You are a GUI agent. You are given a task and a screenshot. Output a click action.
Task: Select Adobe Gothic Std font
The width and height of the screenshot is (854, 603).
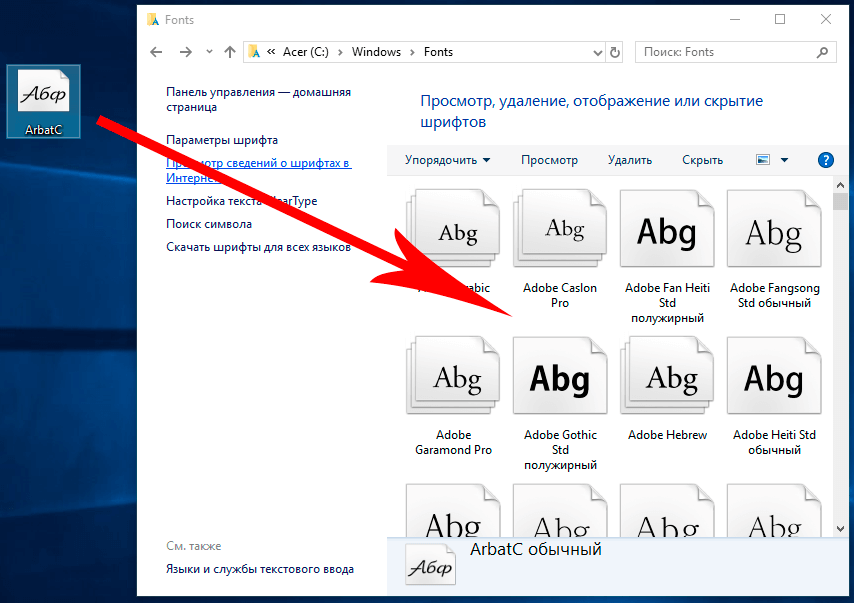point(560,404)
